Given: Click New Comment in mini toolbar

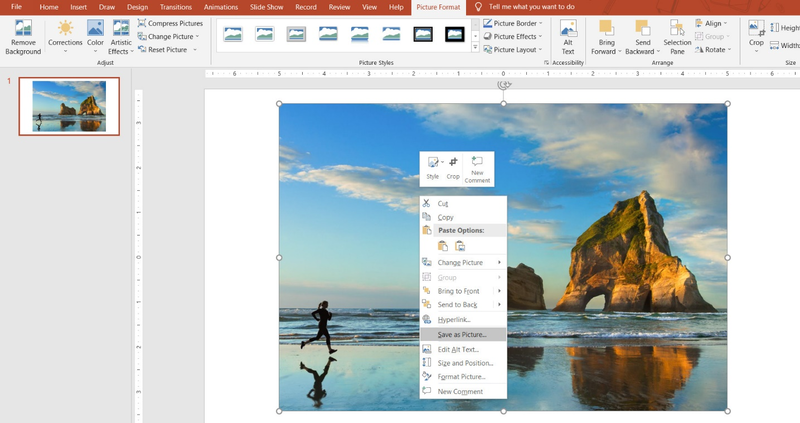Looking at the screenshot, I should click(x=477, y=169).
